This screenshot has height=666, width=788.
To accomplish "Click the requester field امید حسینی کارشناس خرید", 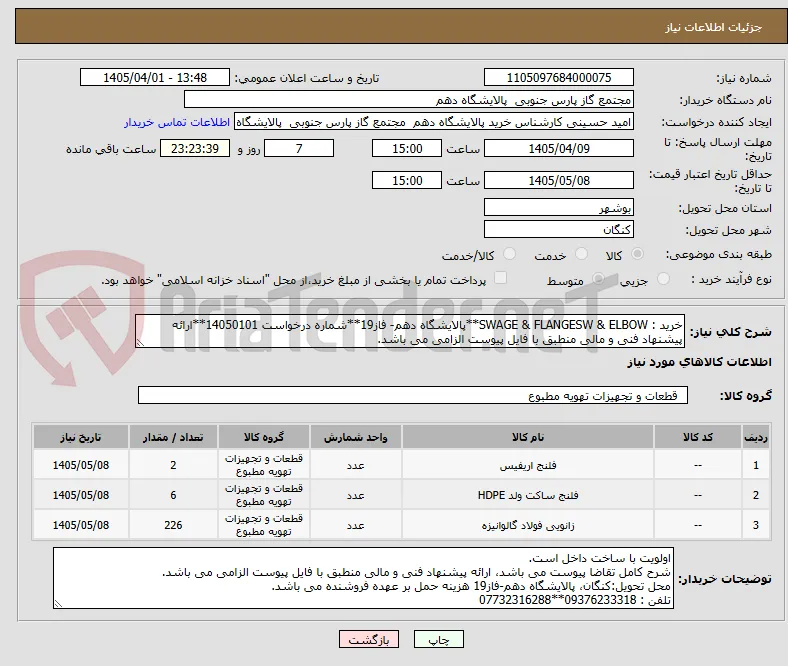I will tap(434, 122).
